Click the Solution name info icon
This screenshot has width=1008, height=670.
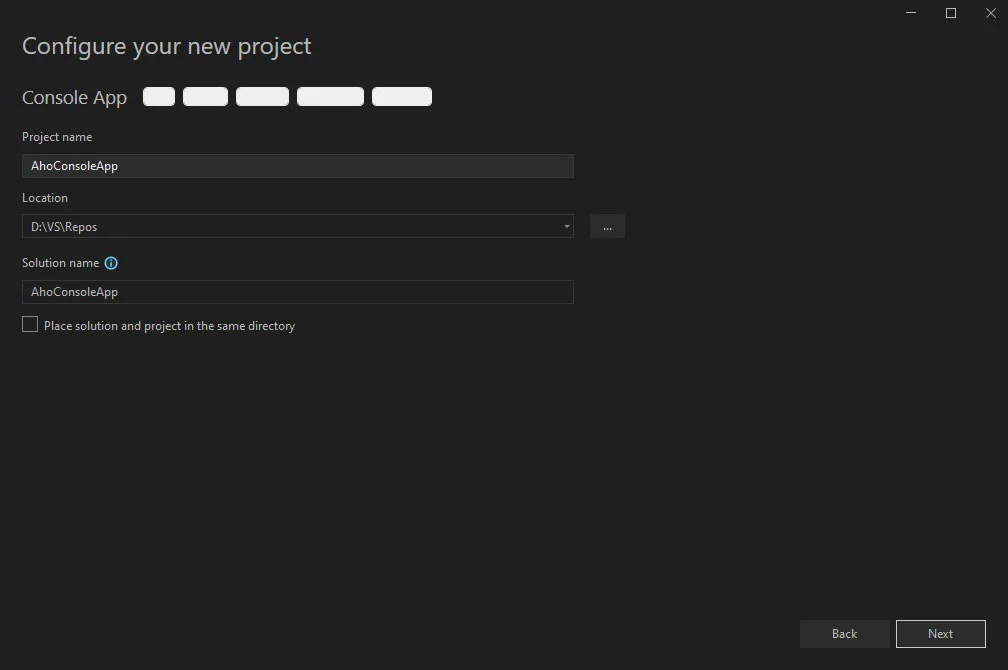point(110,263)
